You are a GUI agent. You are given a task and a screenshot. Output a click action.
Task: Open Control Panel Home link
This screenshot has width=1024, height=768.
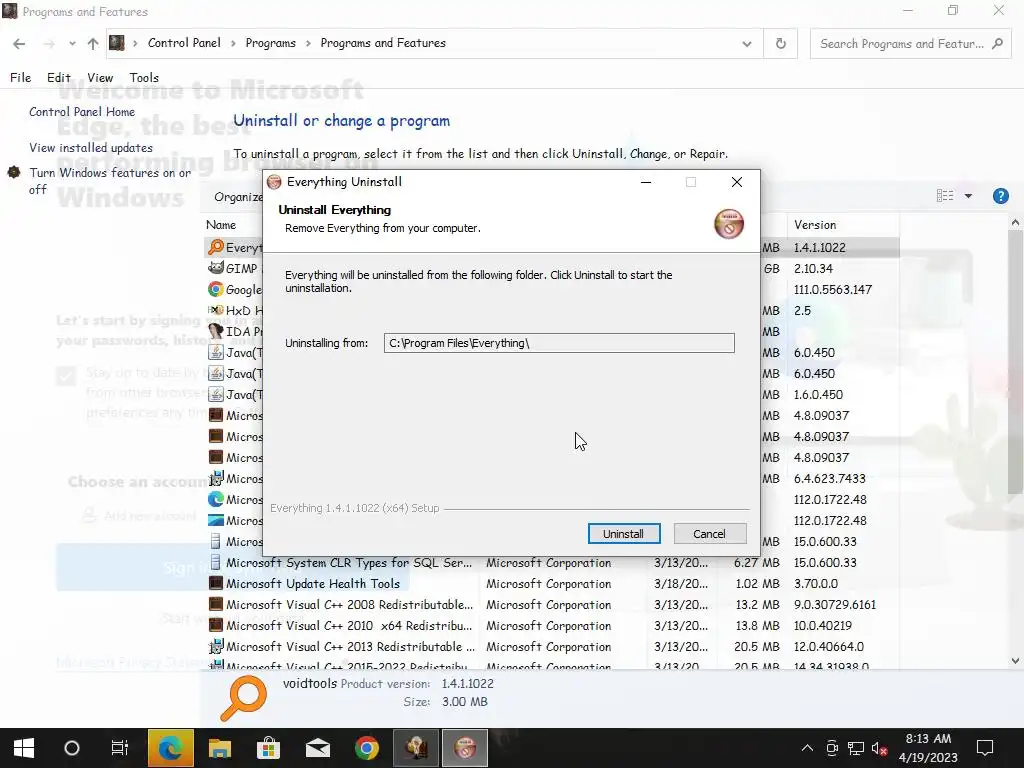pyautogui.click(x=82, y=112)
